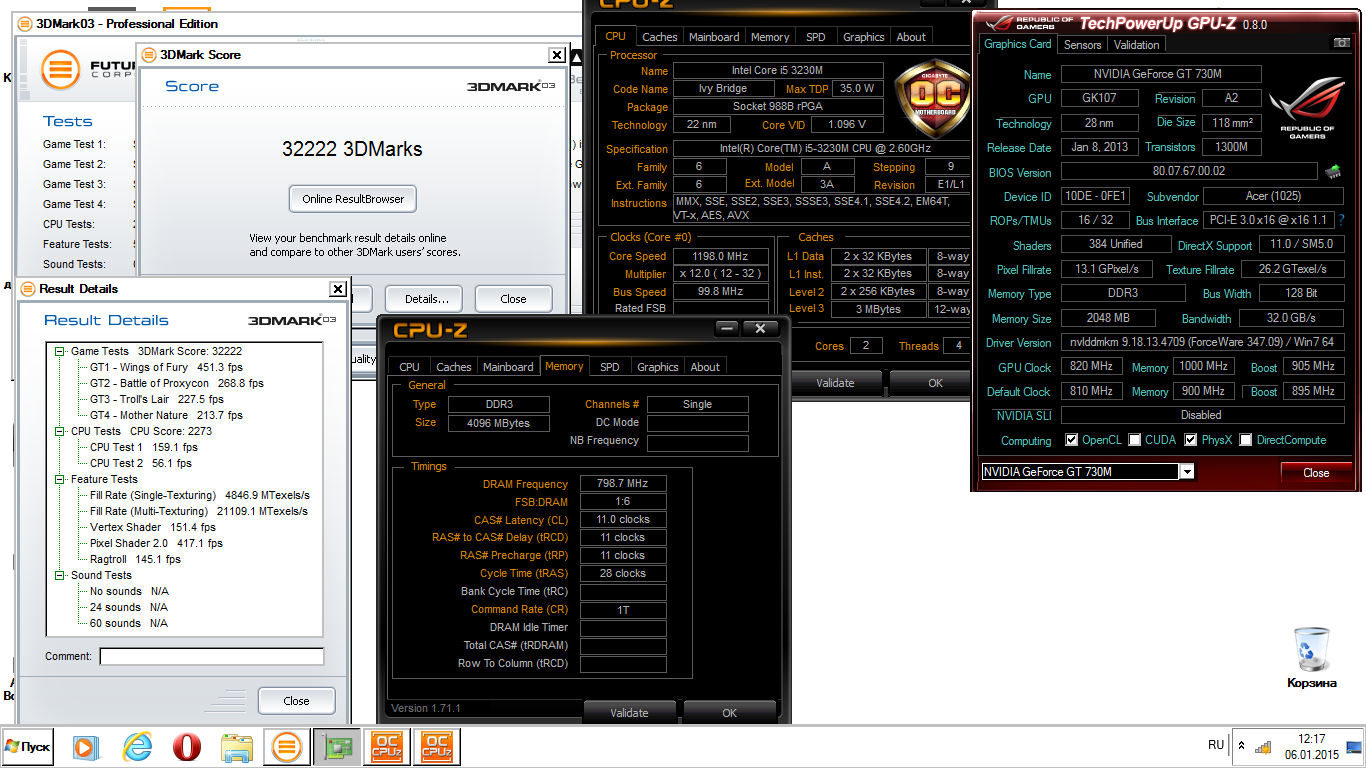This screenshot has width=1366, height=768.
Task: Collapse the Game Tests tree node
Action: 61,352
